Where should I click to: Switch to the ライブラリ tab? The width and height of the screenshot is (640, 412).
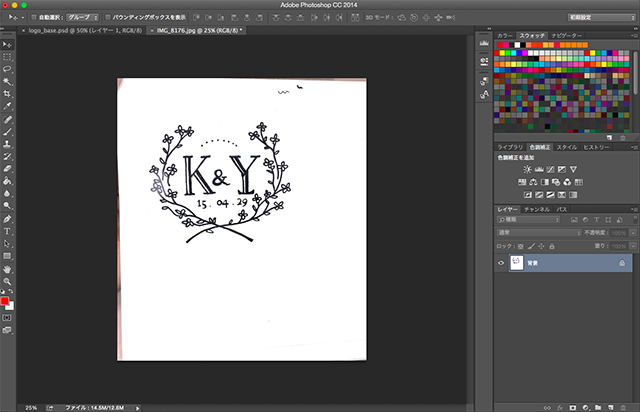[510, 147]
